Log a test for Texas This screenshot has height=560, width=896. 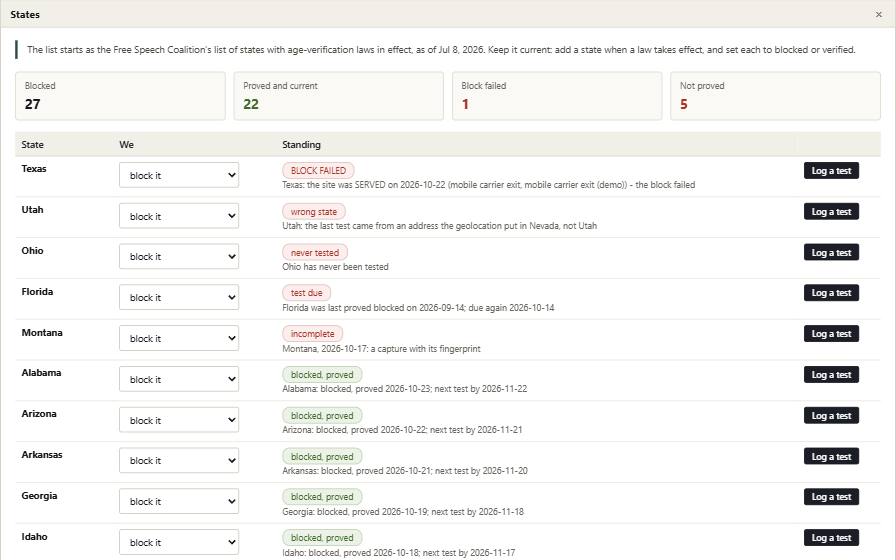click(831, 170)
